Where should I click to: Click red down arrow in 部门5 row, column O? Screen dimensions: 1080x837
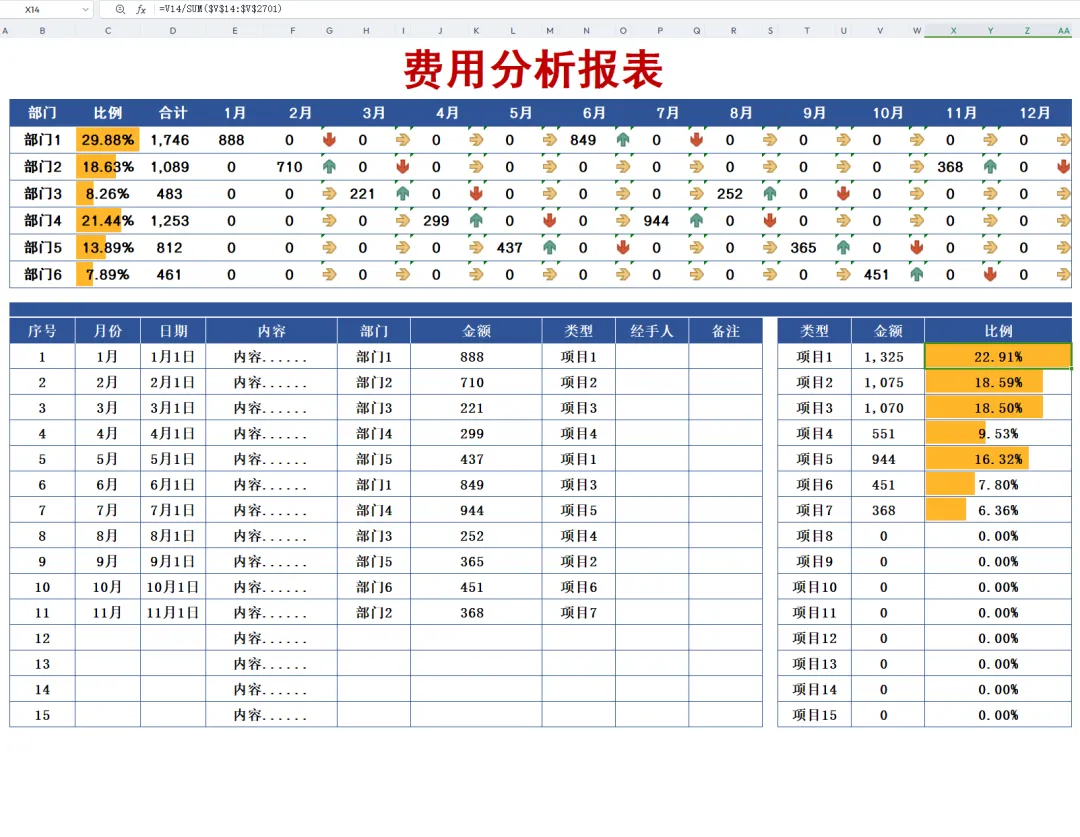(x=623, y=247)
